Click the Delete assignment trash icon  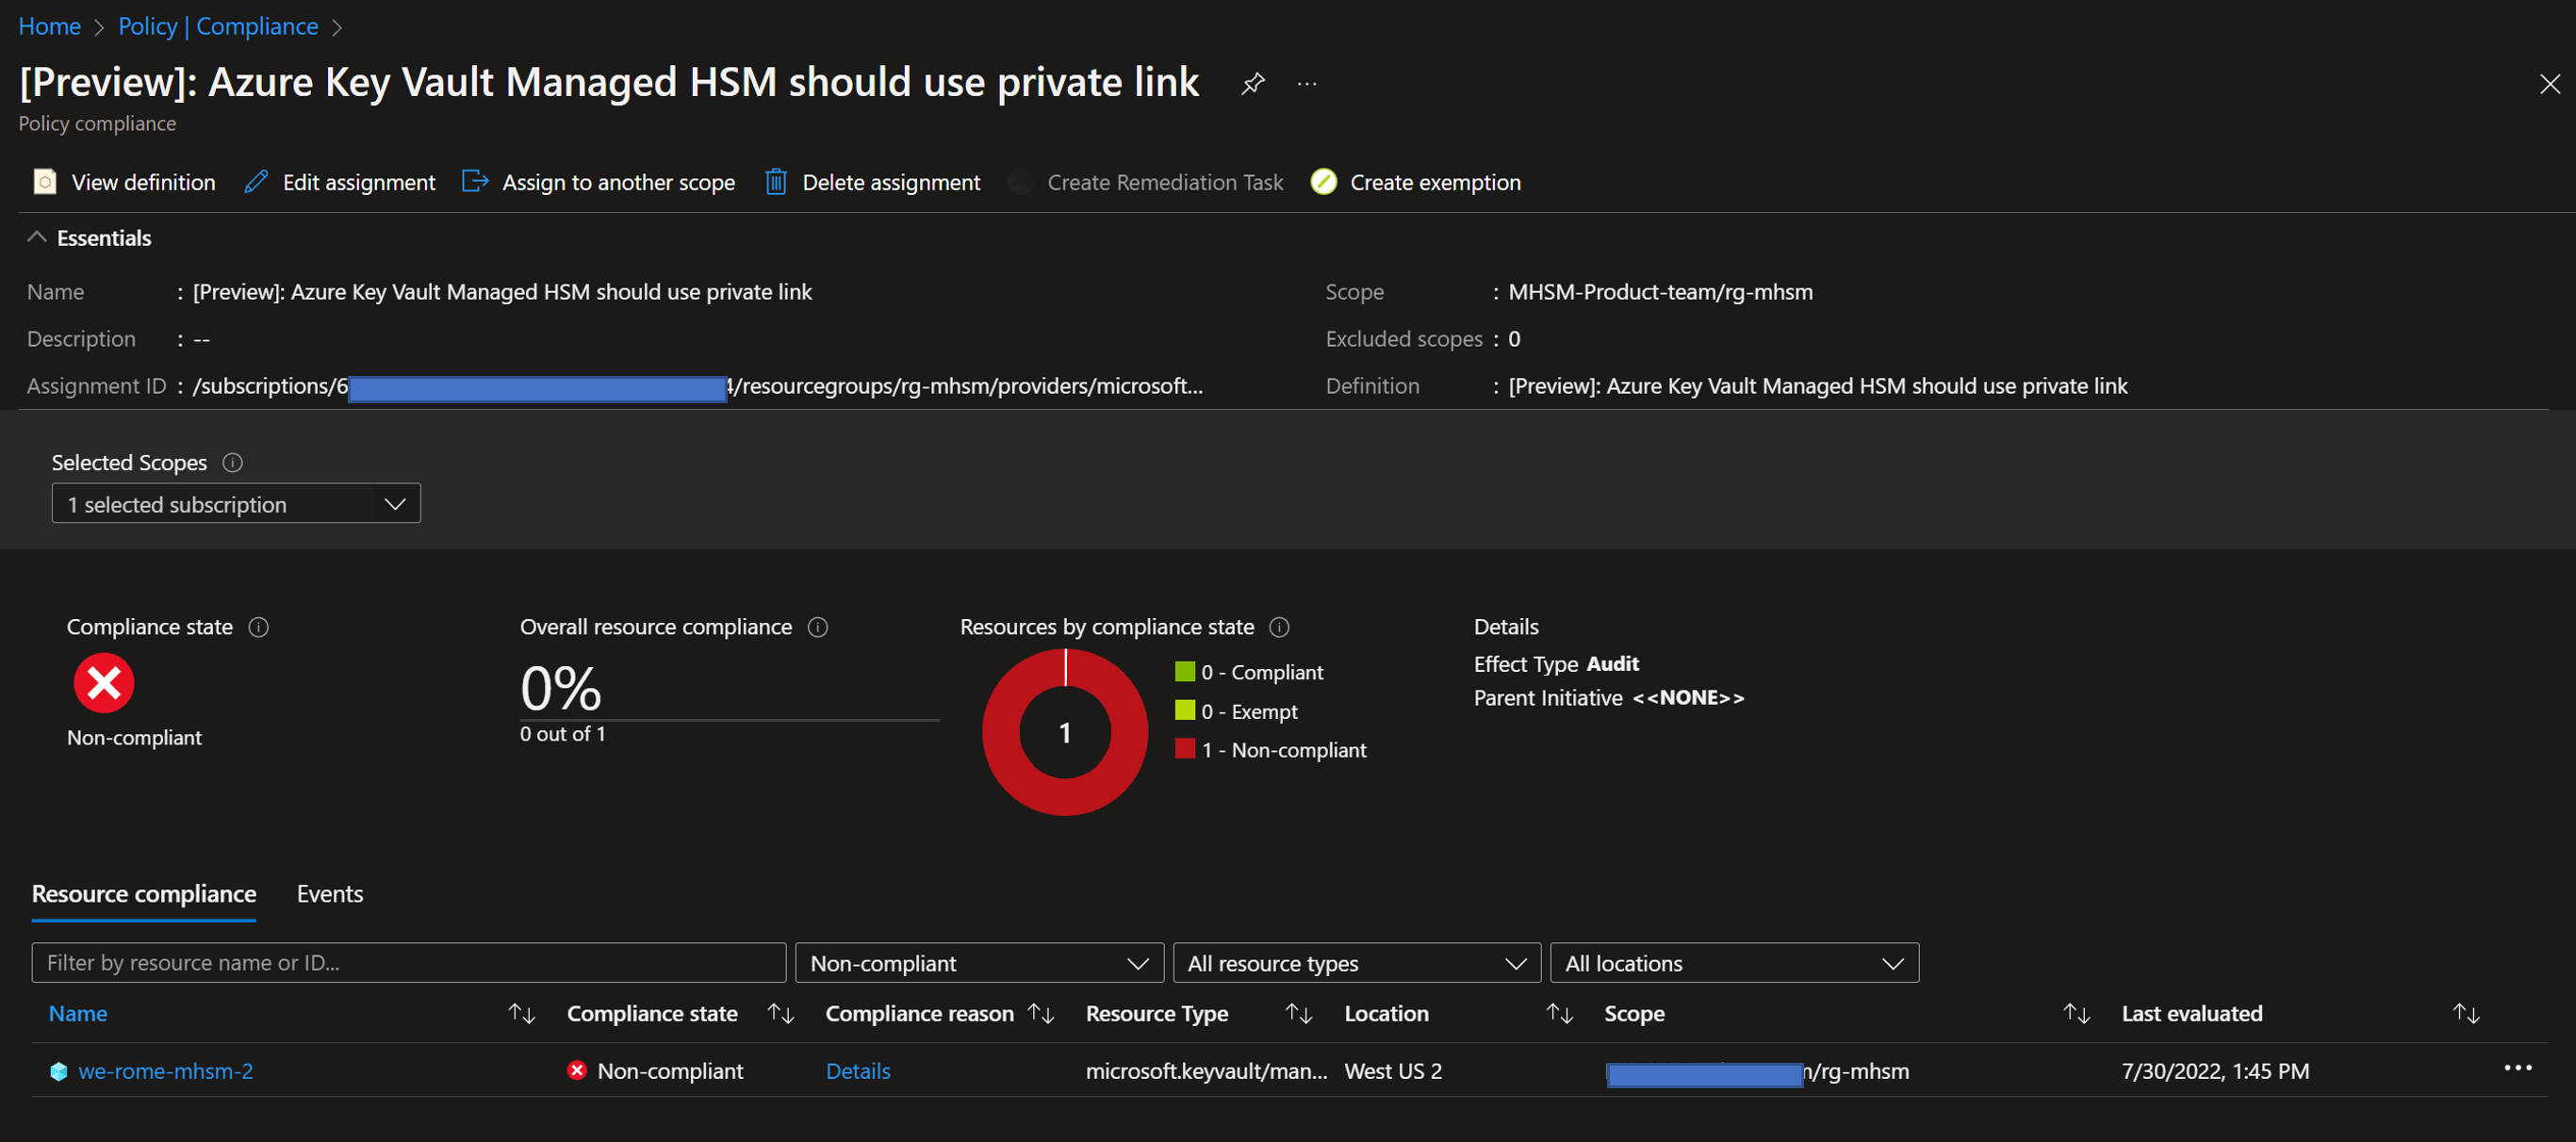tap(775, 182)
